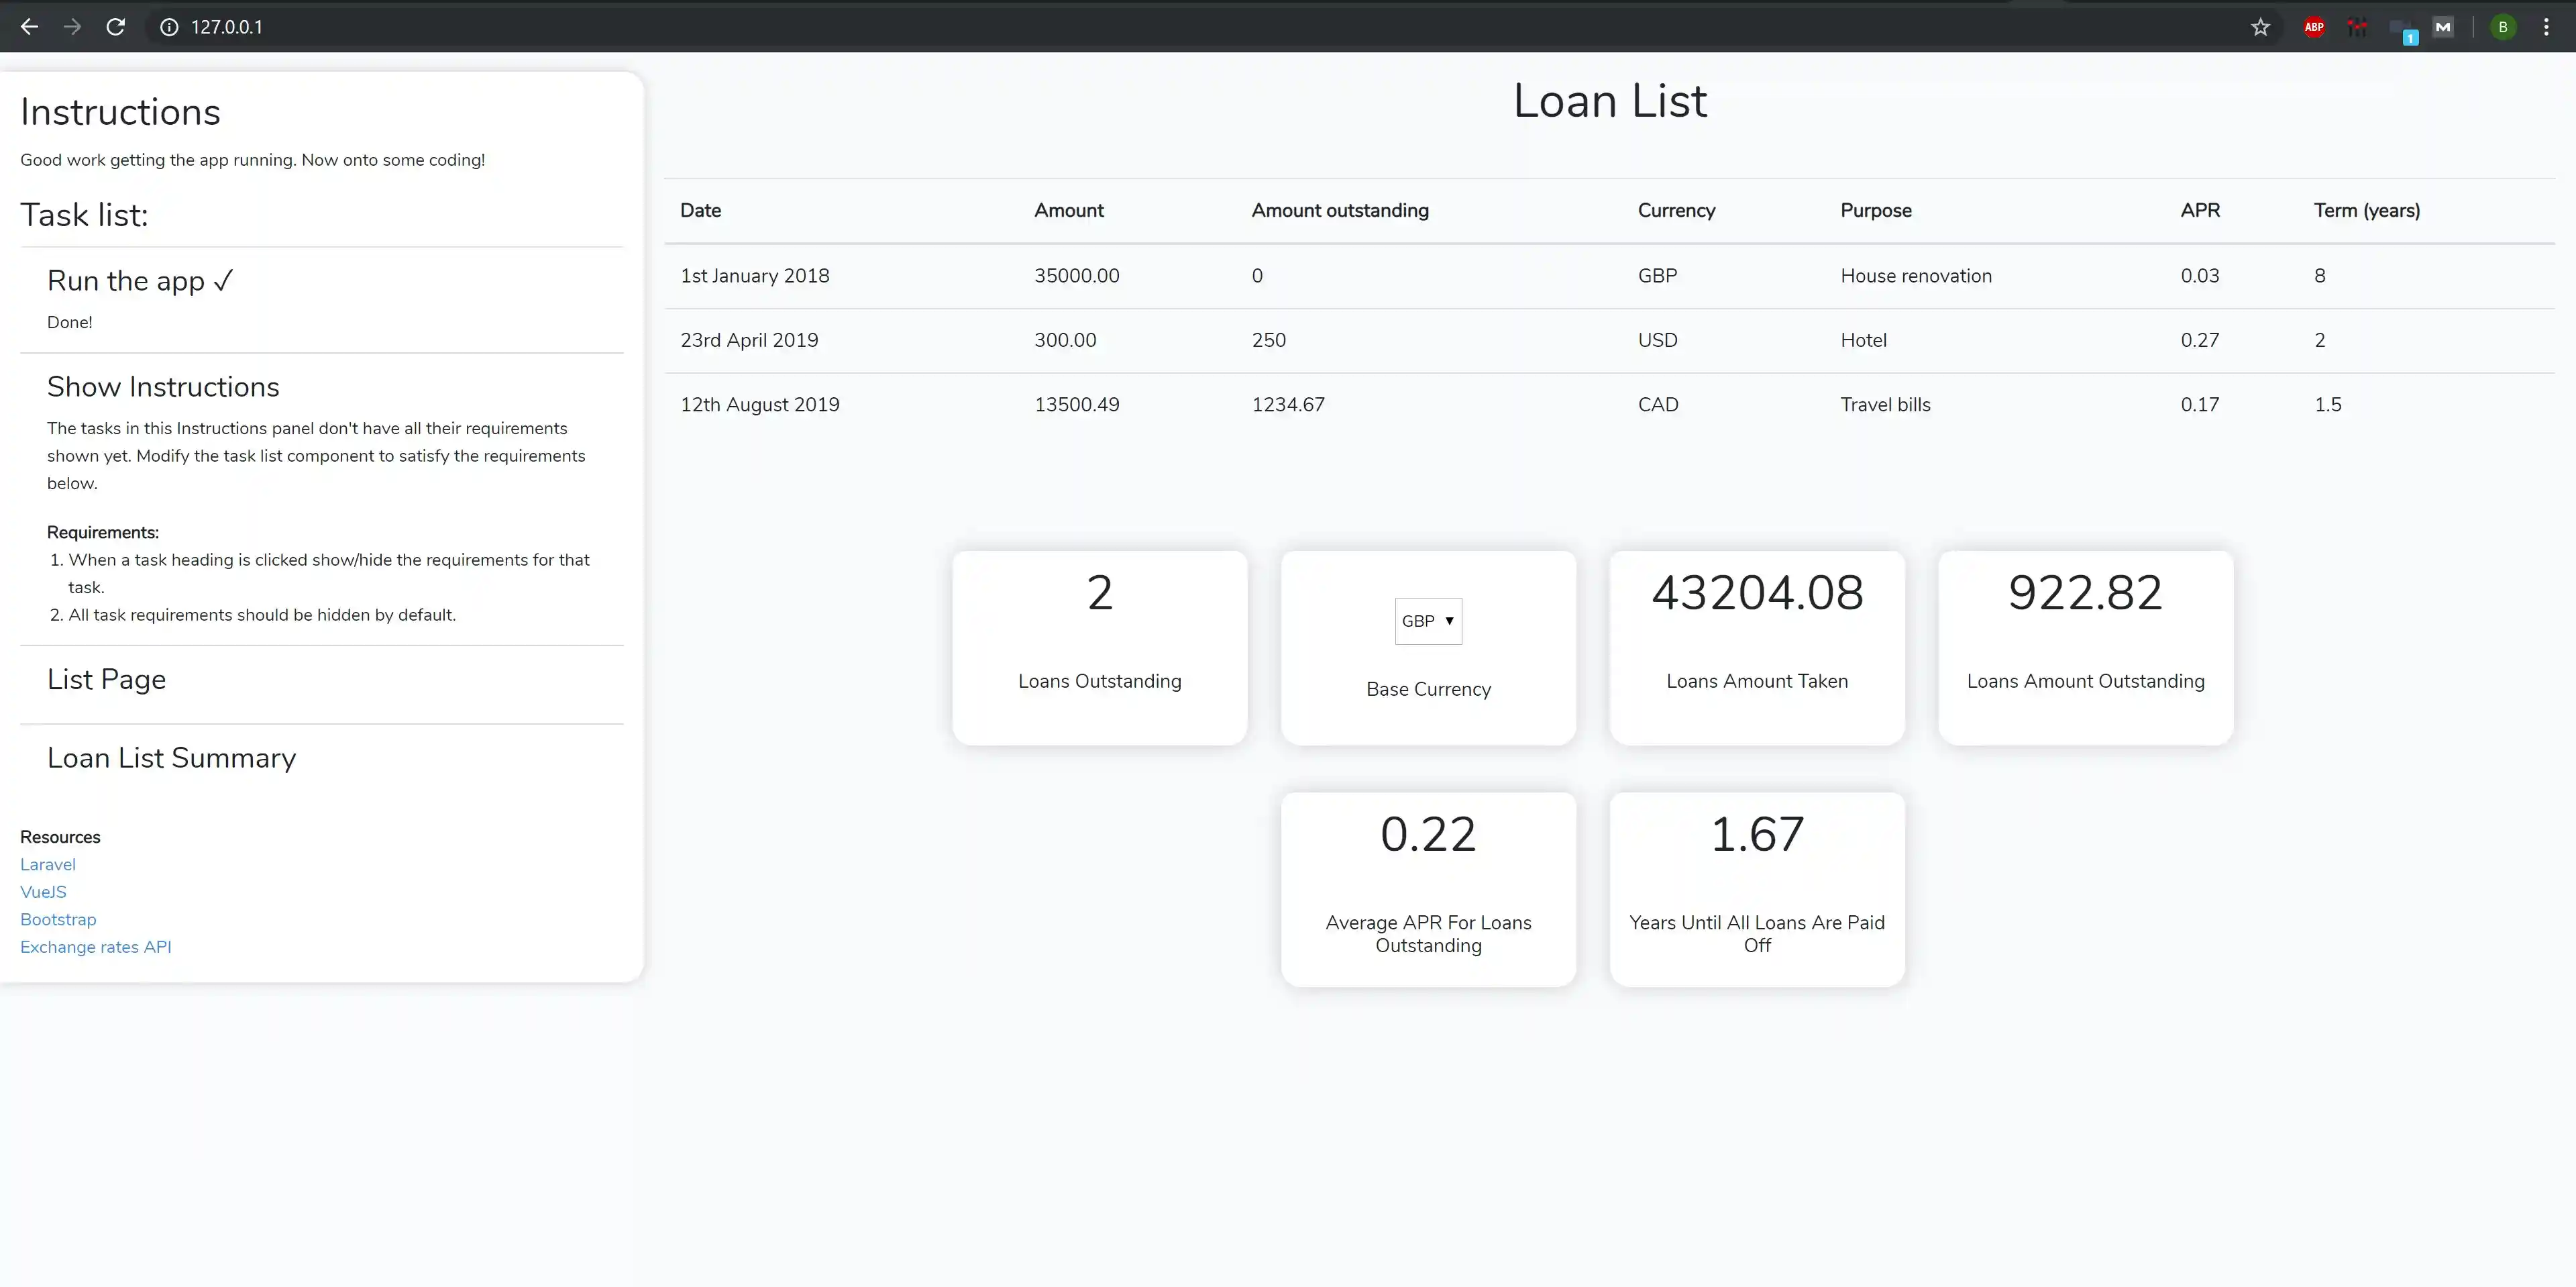Bookmark this page with the star
The height and width of the screenshot is (1287, 2576).
2260,27
